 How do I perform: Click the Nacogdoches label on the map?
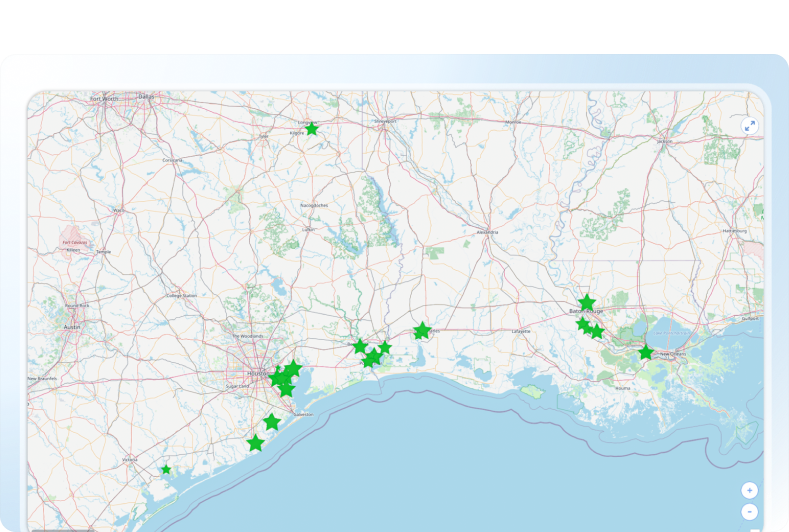314,205
